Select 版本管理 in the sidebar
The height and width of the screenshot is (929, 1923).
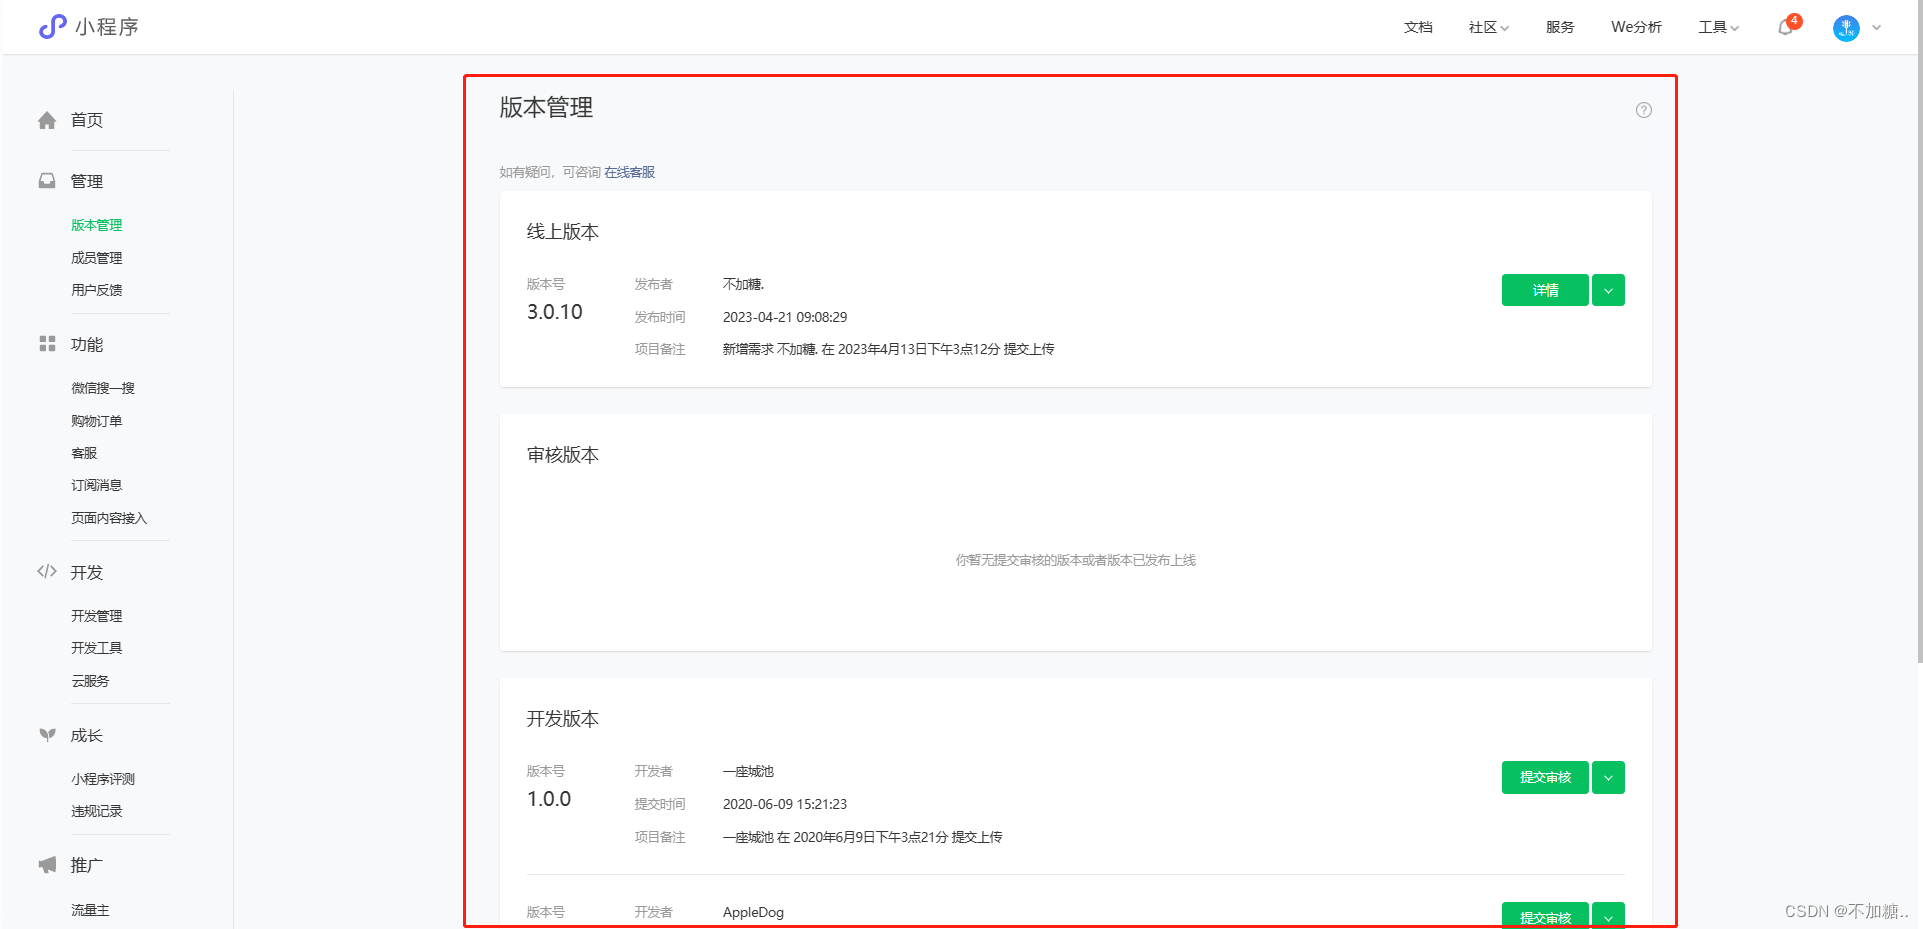(x=97, y=225)
